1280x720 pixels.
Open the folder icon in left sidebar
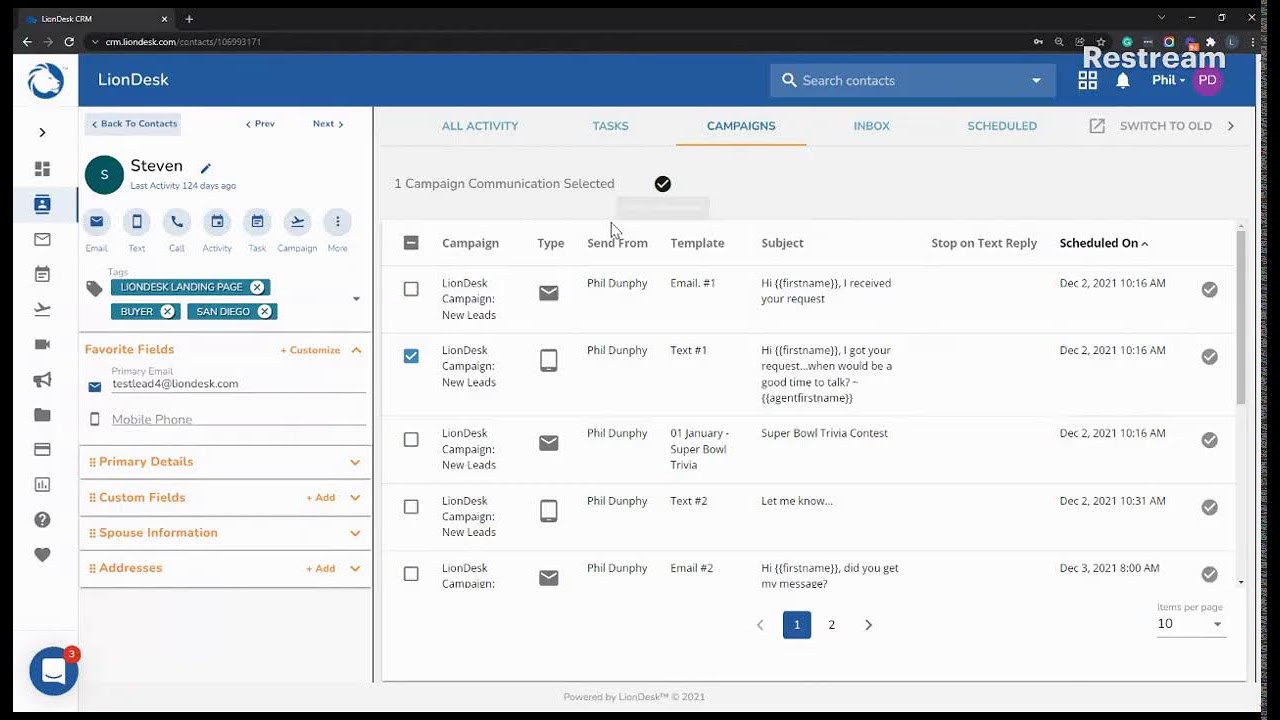[x=42, y=415]
